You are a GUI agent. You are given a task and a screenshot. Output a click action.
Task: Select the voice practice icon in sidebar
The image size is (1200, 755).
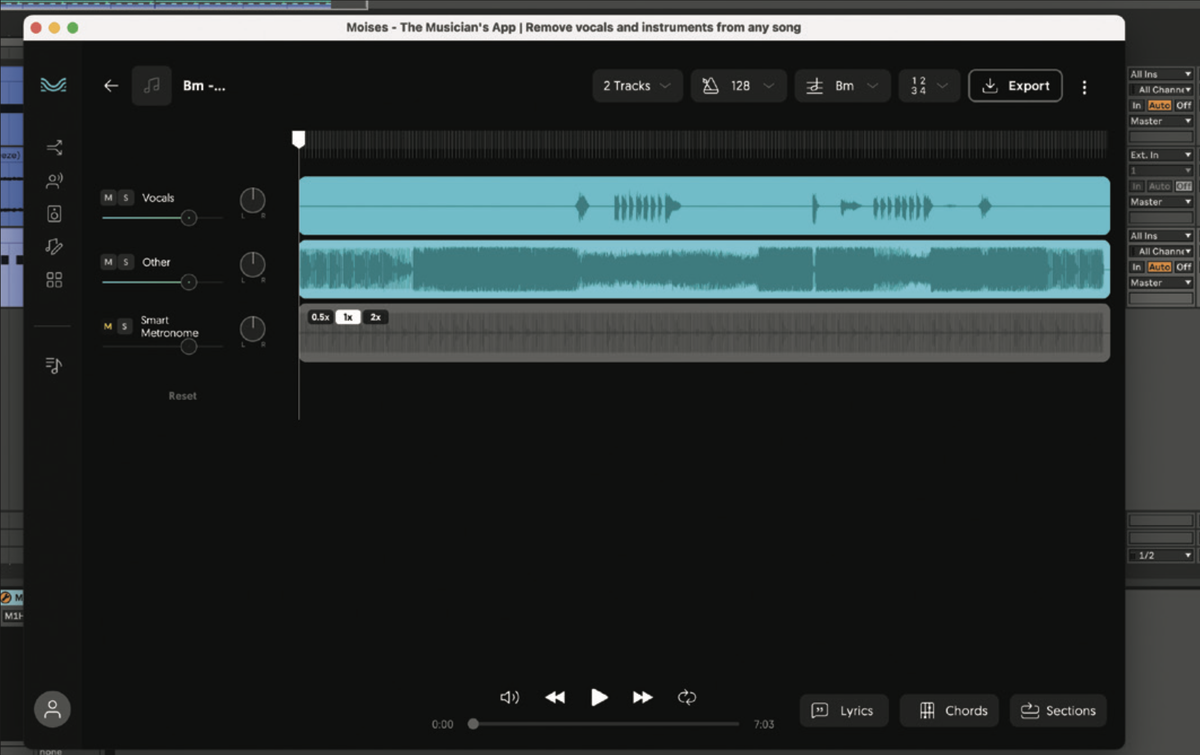click(52, 180)
